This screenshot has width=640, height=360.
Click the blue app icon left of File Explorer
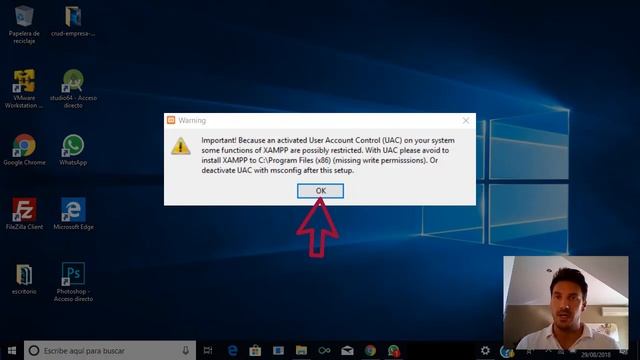coord(278,350)
